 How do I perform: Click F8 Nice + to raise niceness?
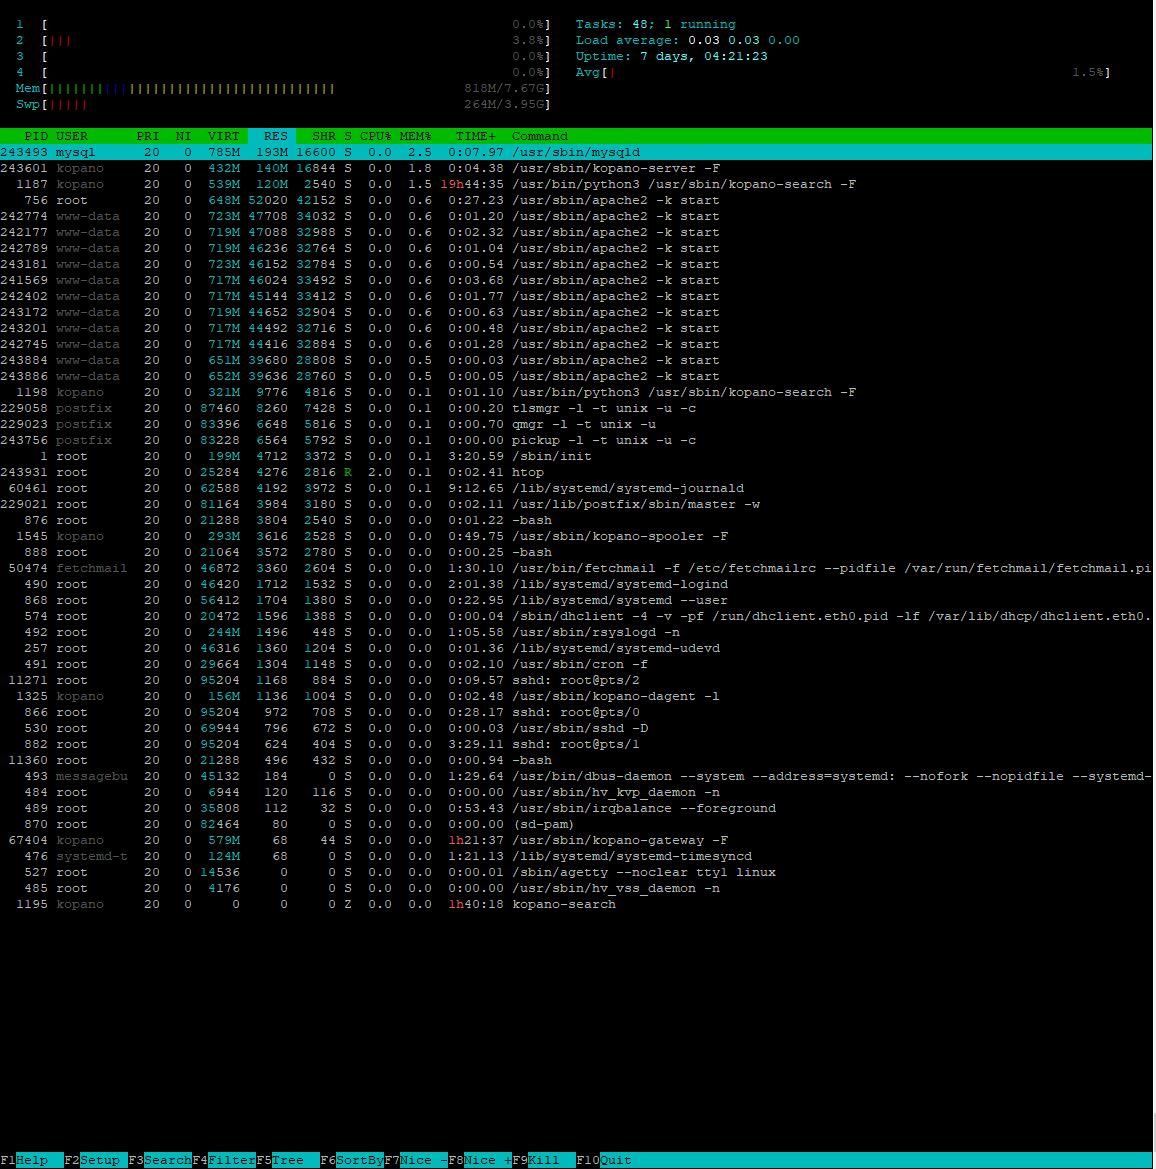pos(480,1160)
